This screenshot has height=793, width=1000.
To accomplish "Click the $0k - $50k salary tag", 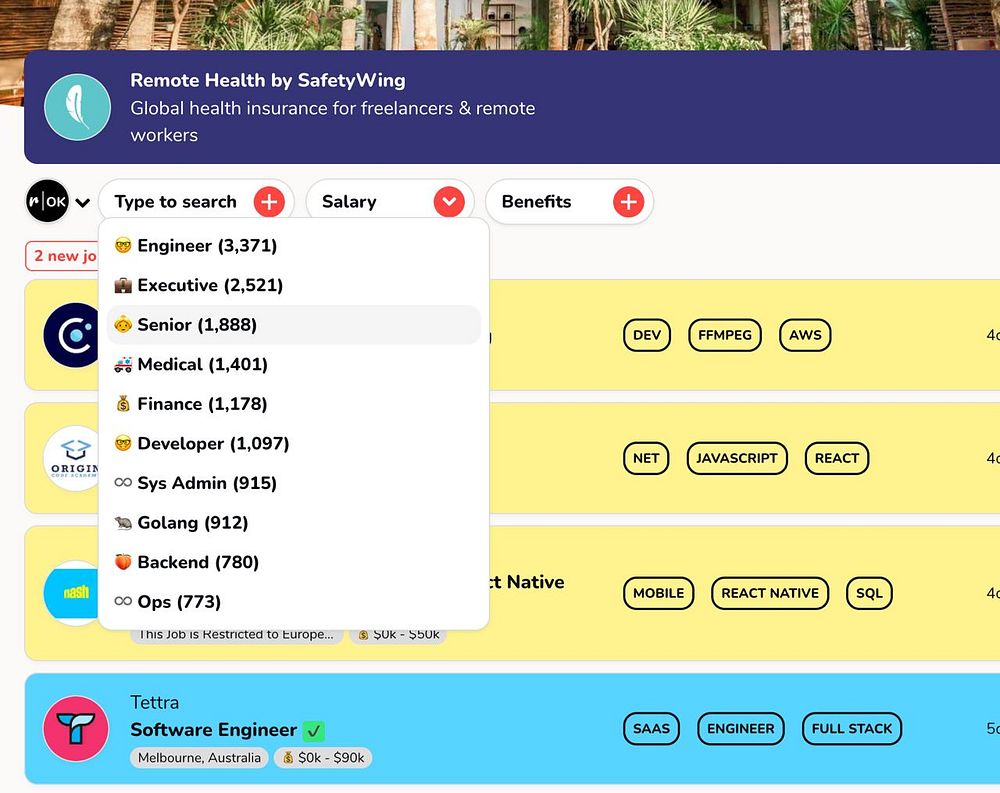I will pos(399,635).
